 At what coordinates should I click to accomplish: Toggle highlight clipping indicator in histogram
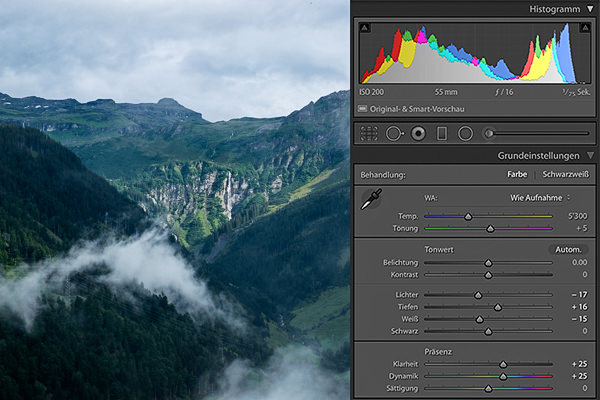pyautogui.click(x=585, y=28)
